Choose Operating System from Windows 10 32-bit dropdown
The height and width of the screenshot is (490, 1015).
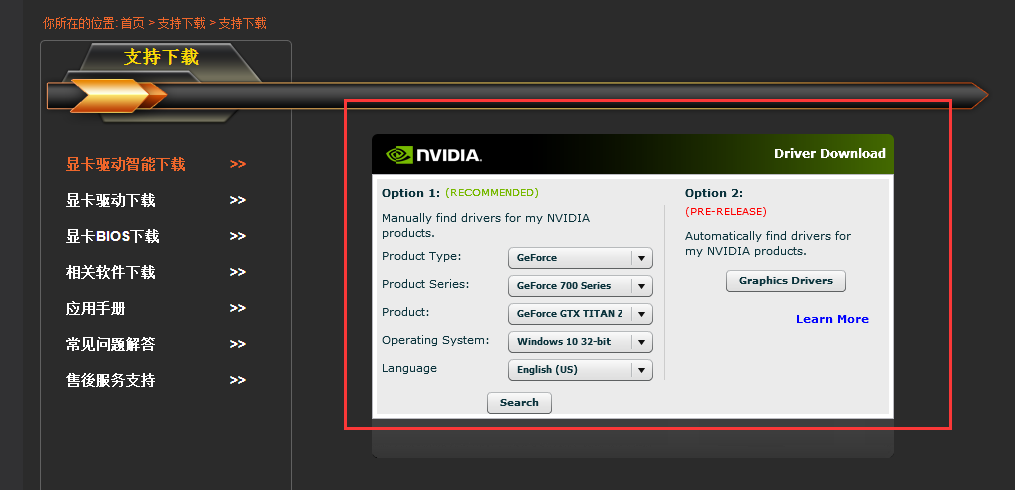580,342
